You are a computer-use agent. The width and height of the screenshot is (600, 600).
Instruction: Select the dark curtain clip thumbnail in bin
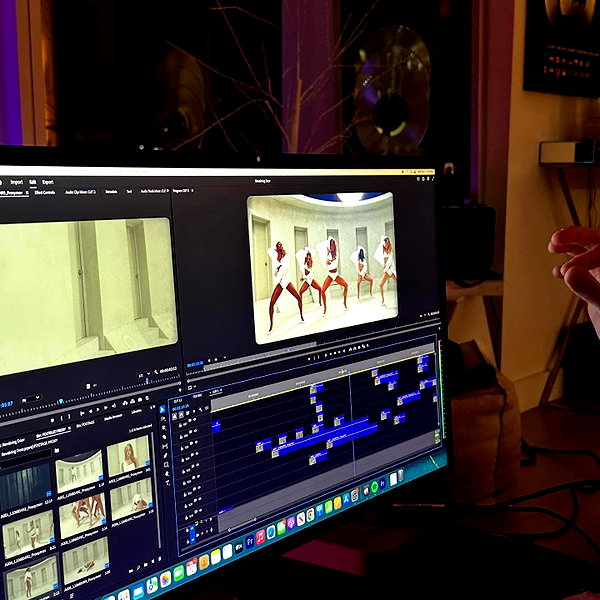[25, 486]
